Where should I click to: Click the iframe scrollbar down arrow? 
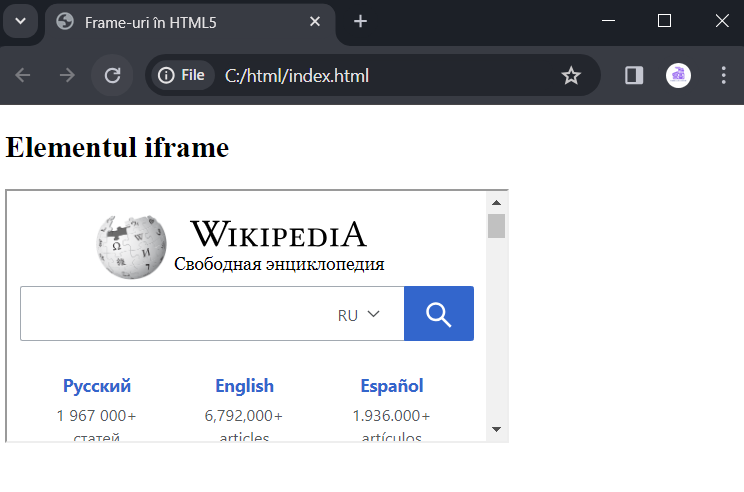tap(496, 429)
